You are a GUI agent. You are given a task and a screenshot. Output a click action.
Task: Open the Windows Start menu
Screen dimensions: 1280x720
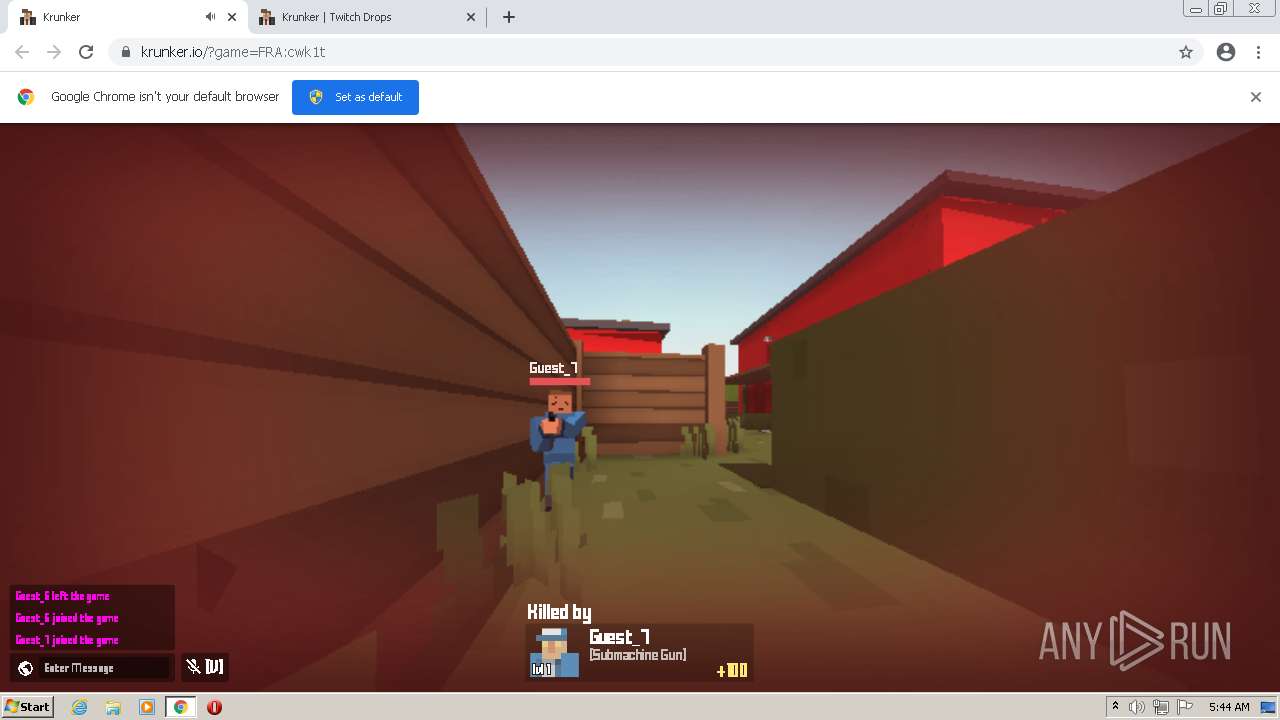[28, 706]
